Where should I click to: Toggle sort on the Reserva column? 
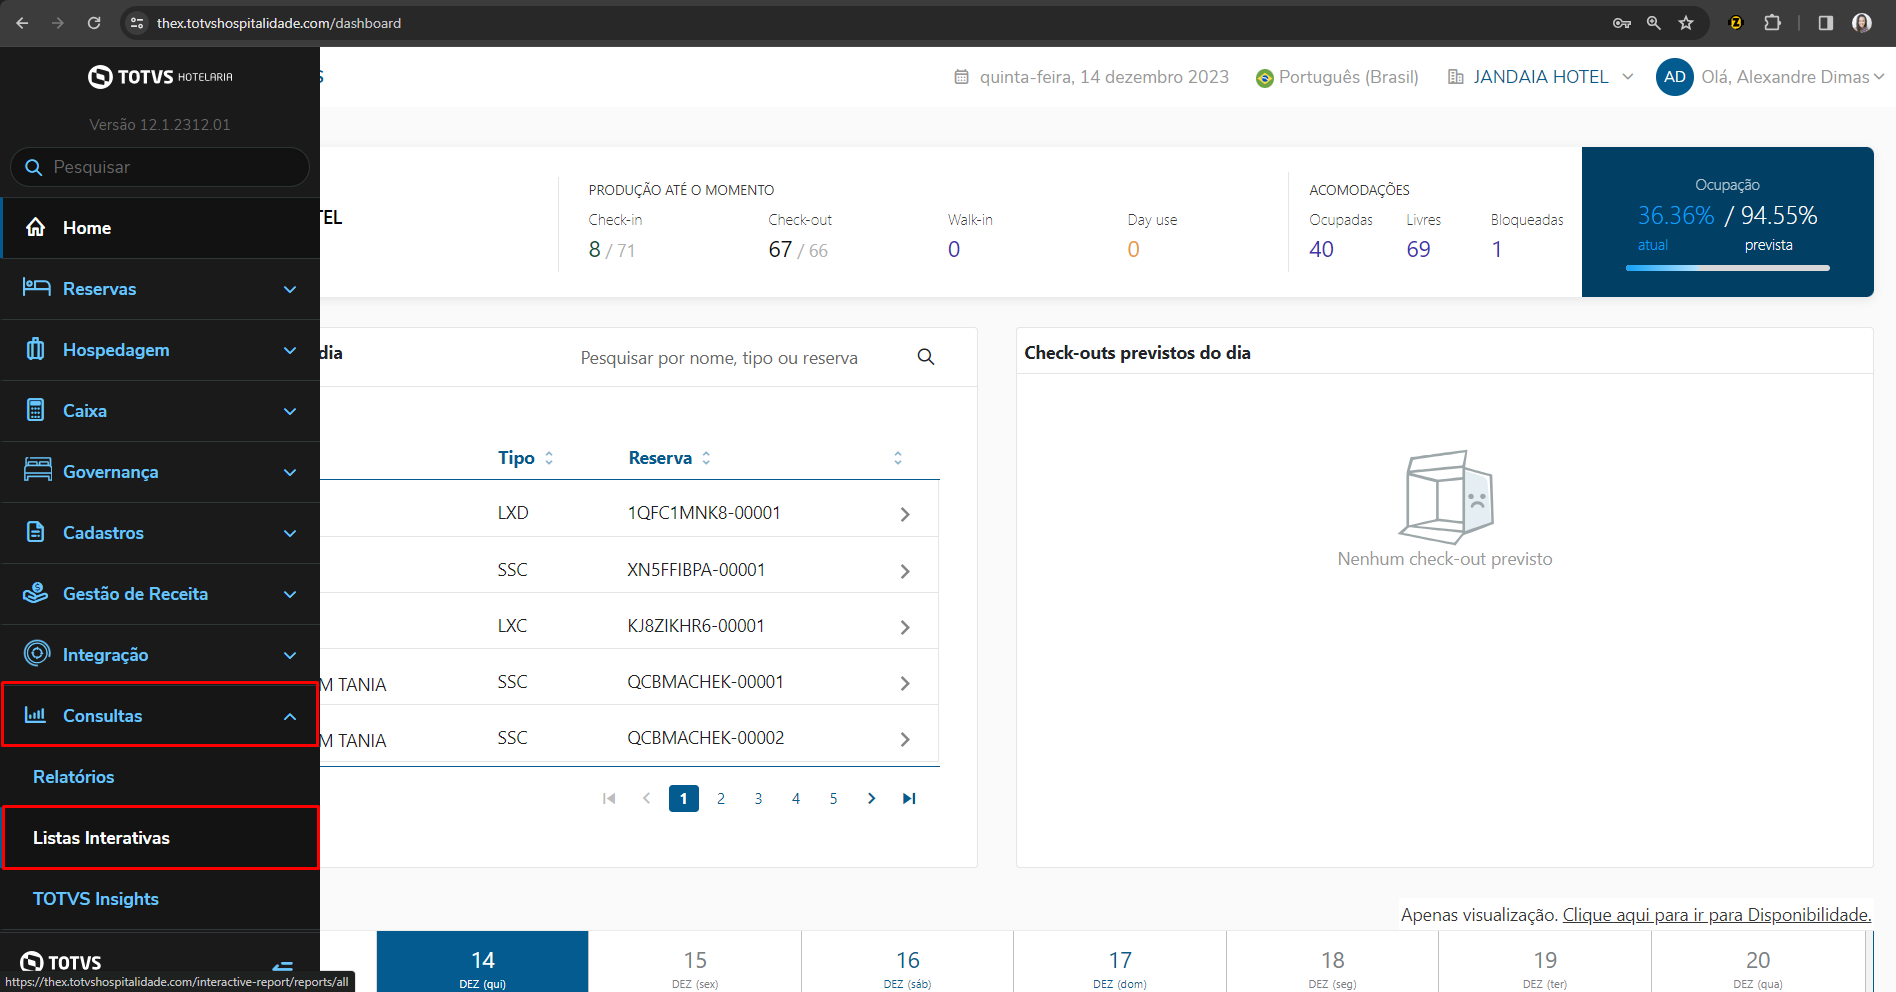(x=706, y=457)
